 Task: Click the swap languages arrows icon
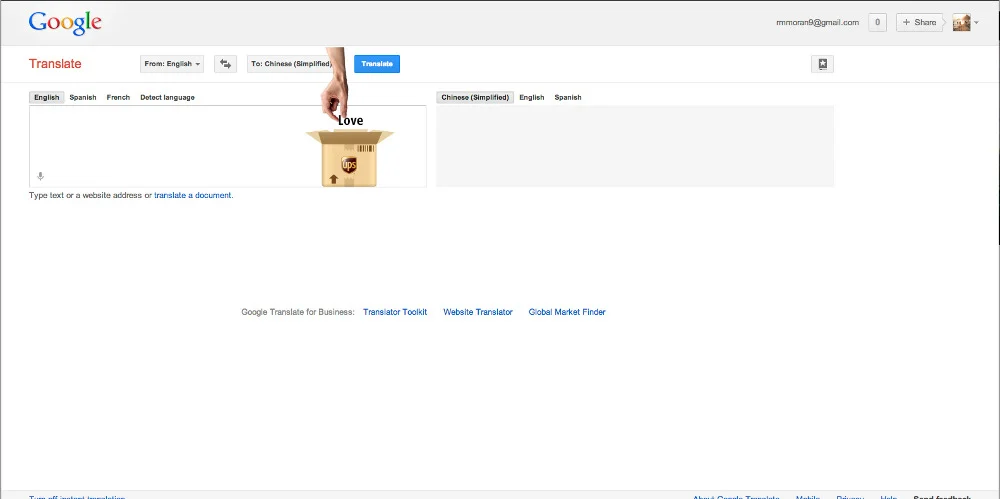point(225,64)
